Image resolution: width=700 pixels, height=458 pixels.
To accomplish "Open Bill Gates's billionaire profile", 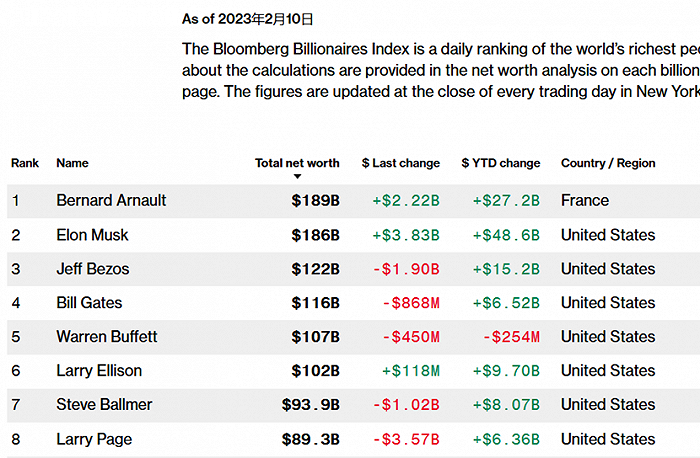I will (x=87, y=303).
